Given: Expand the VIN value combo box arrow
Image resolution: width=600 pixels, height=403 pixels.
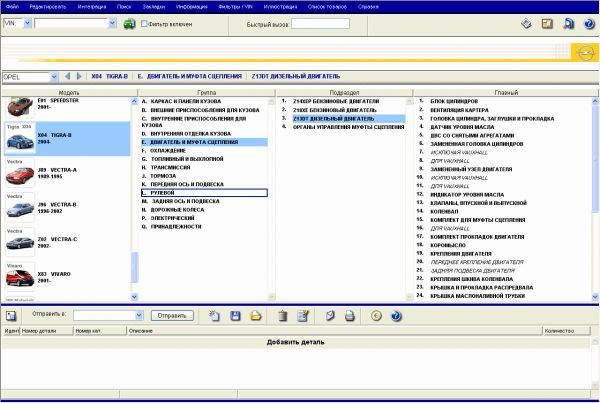Looking at the screenshot, I should pyautogui.click(x=112, y=23).
